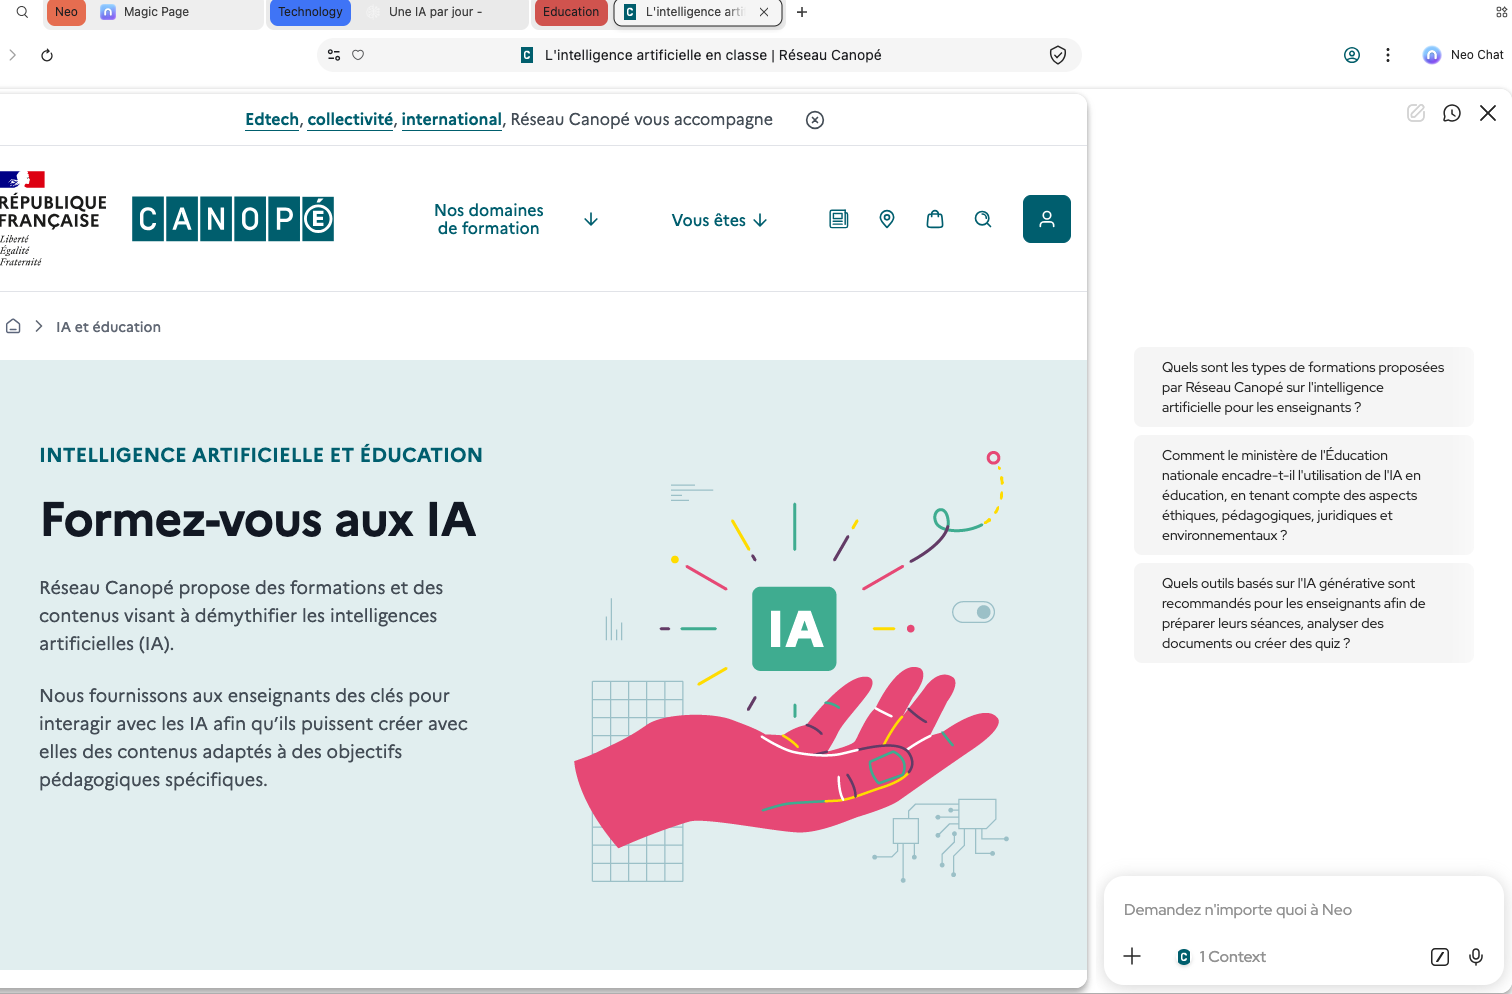The height and width of the screenshot is (994, 1512).
Task: Click the news icon in Canopé header
Action: pos(838,219)
